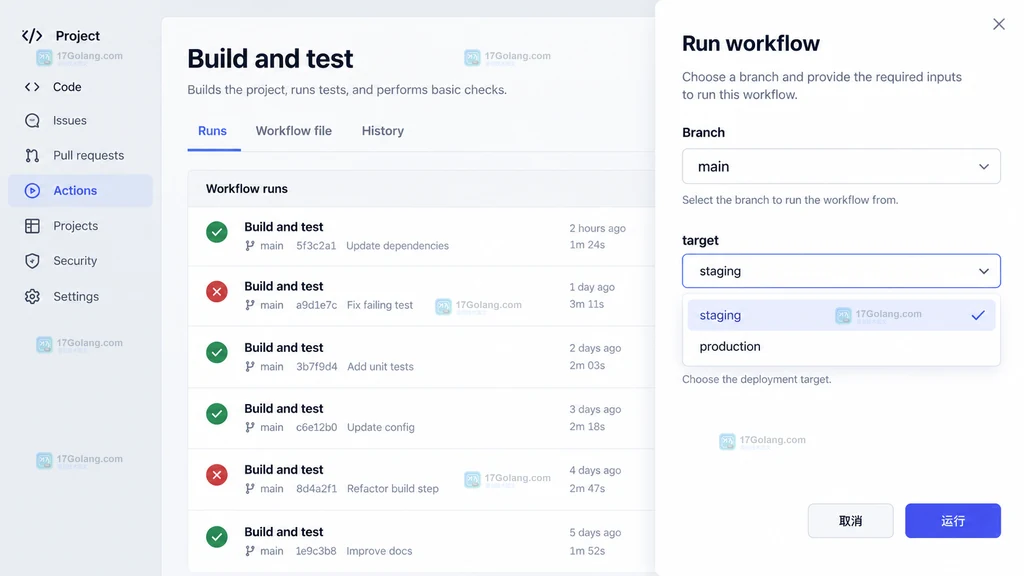Select the production deployment target
This screenshot has height=576, width=1024.
(x=841, y=346)
